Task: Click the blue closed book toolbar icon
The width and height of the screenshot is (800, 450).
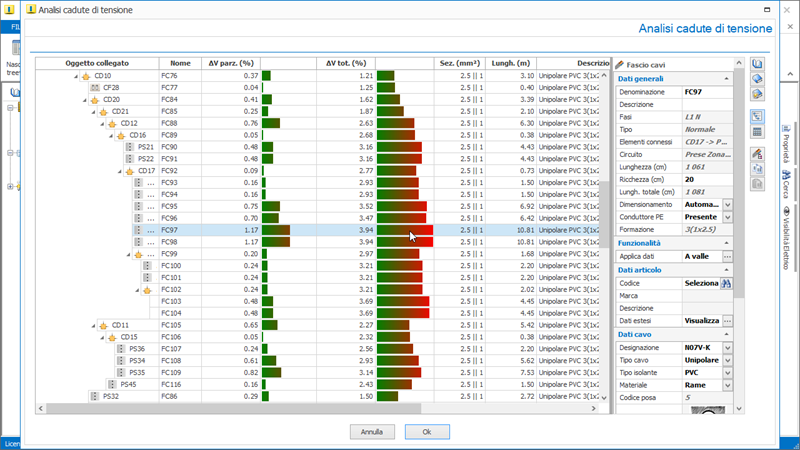Action: [757, 79]
